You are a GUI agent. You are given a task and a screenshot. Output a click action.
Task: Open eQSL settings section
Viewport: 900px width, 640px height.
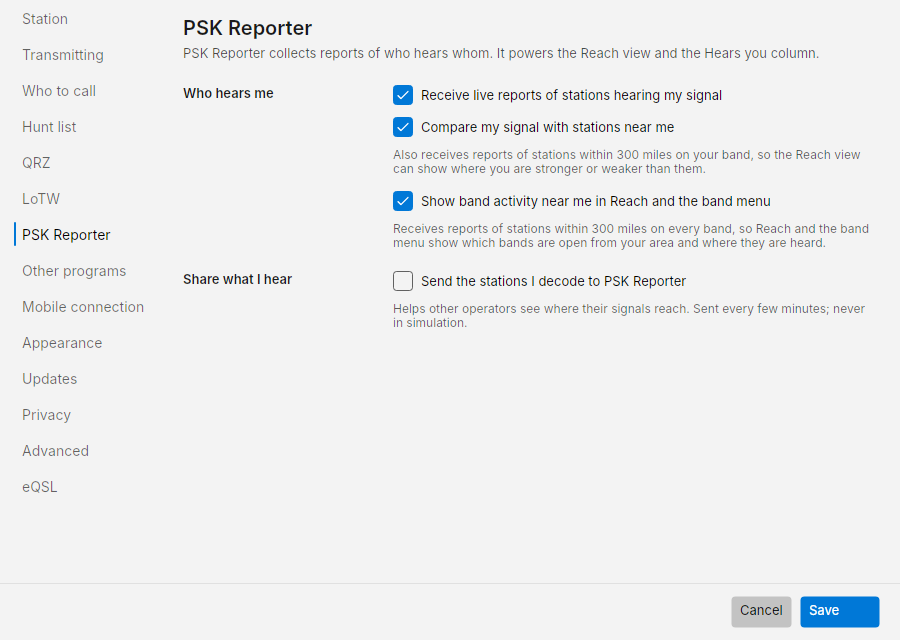click(x=40, y=487)
